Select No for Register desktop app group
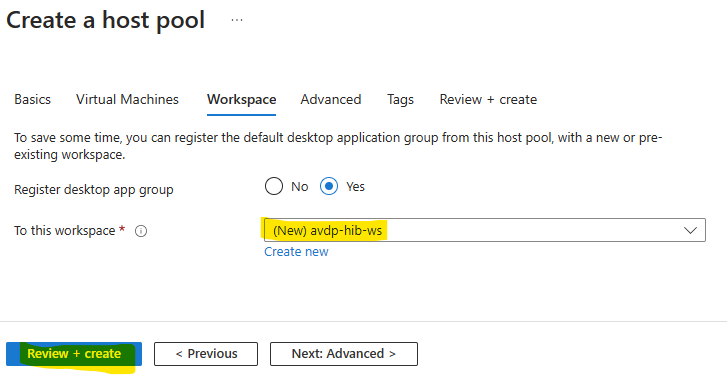This screenshot has height=376, width=727. click(x=274, y=186)
